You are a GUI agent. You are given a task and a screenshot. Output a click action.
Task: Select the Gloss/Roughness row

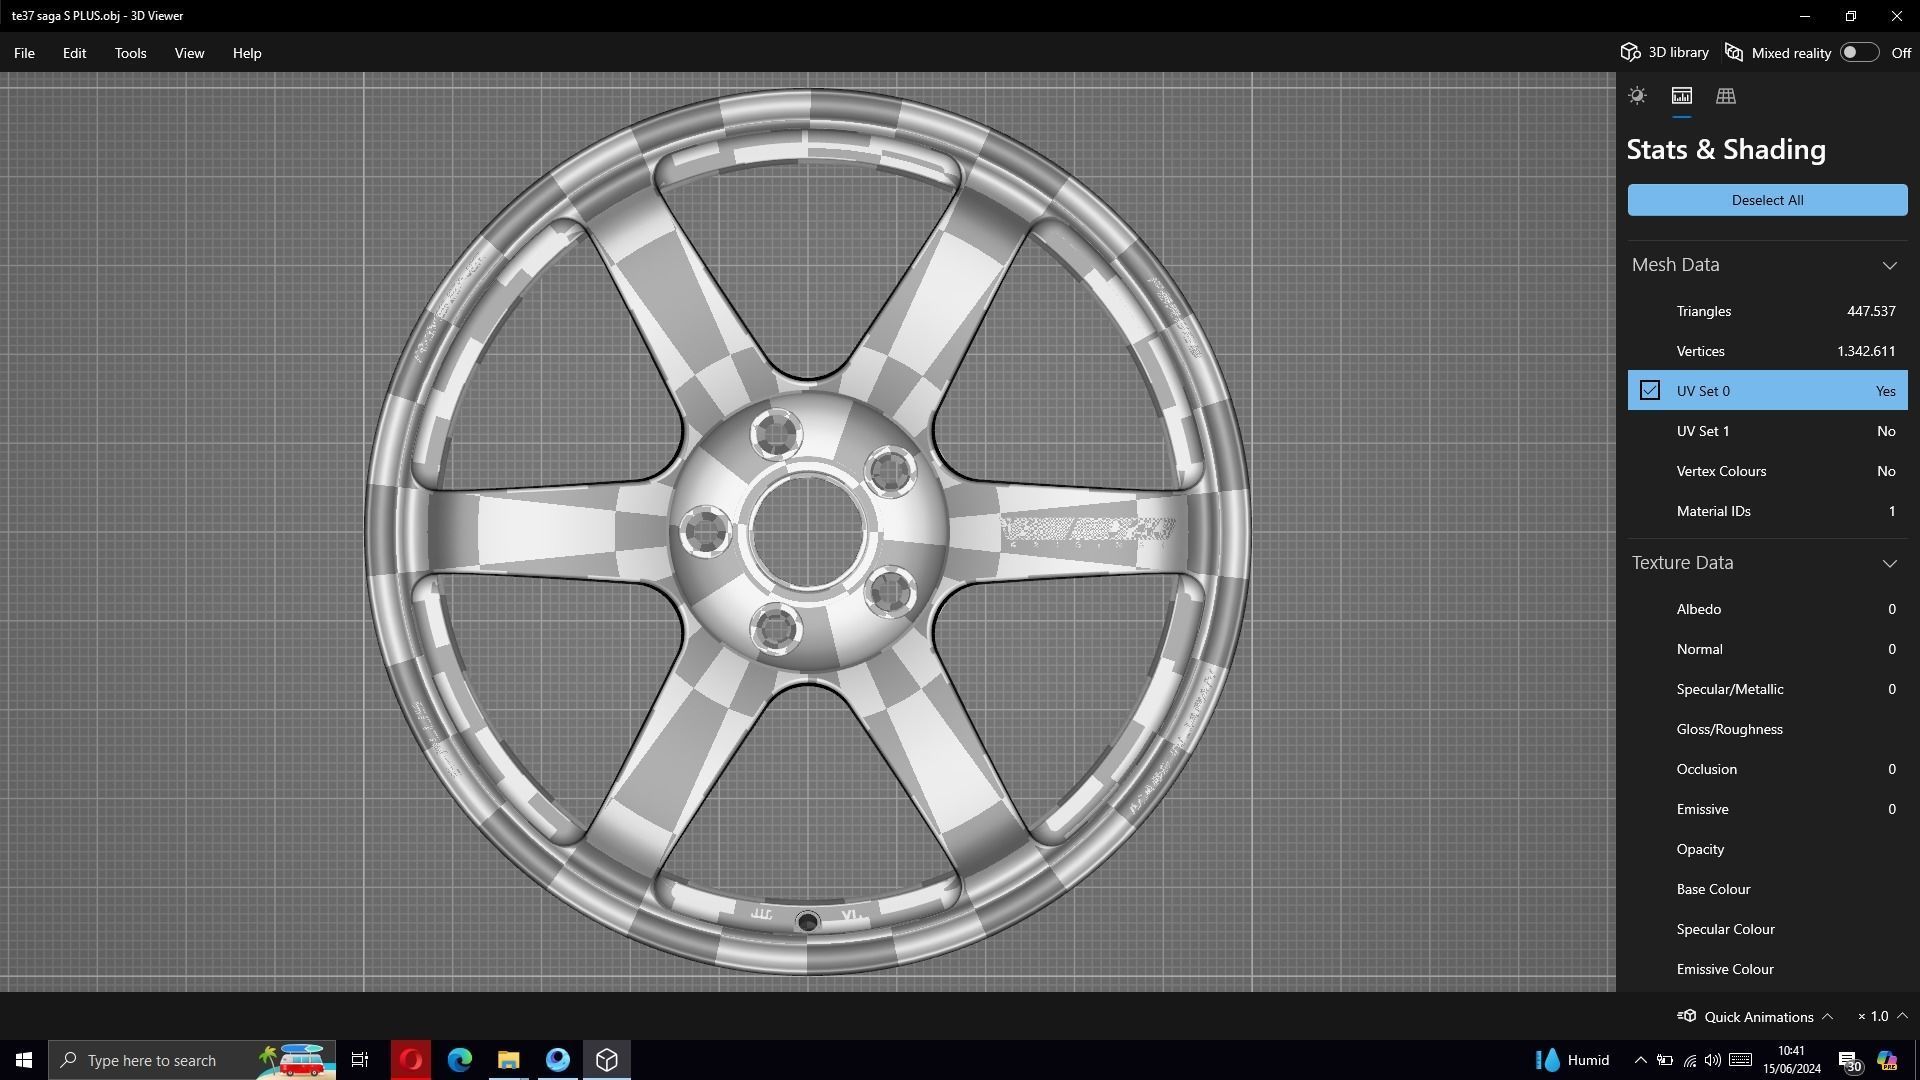1767,729
